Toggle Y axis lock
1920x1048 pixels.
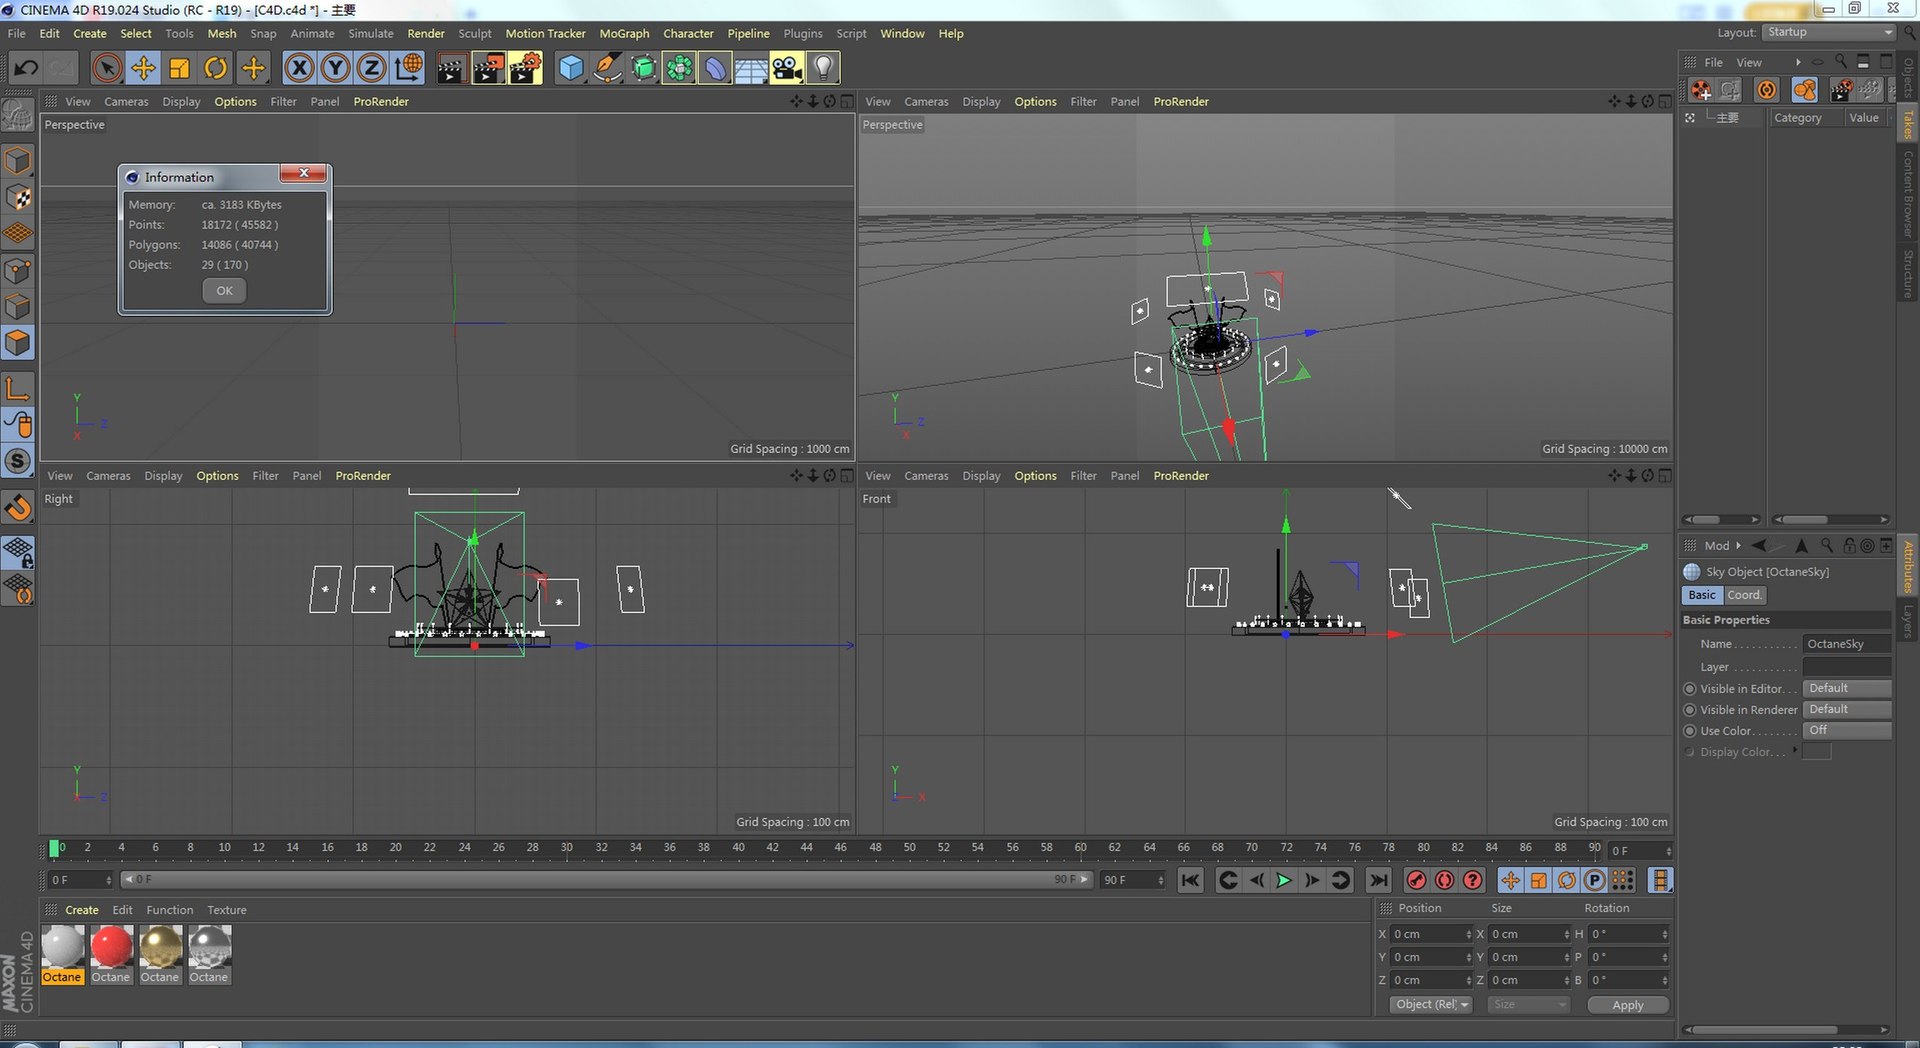click(335, 68)
